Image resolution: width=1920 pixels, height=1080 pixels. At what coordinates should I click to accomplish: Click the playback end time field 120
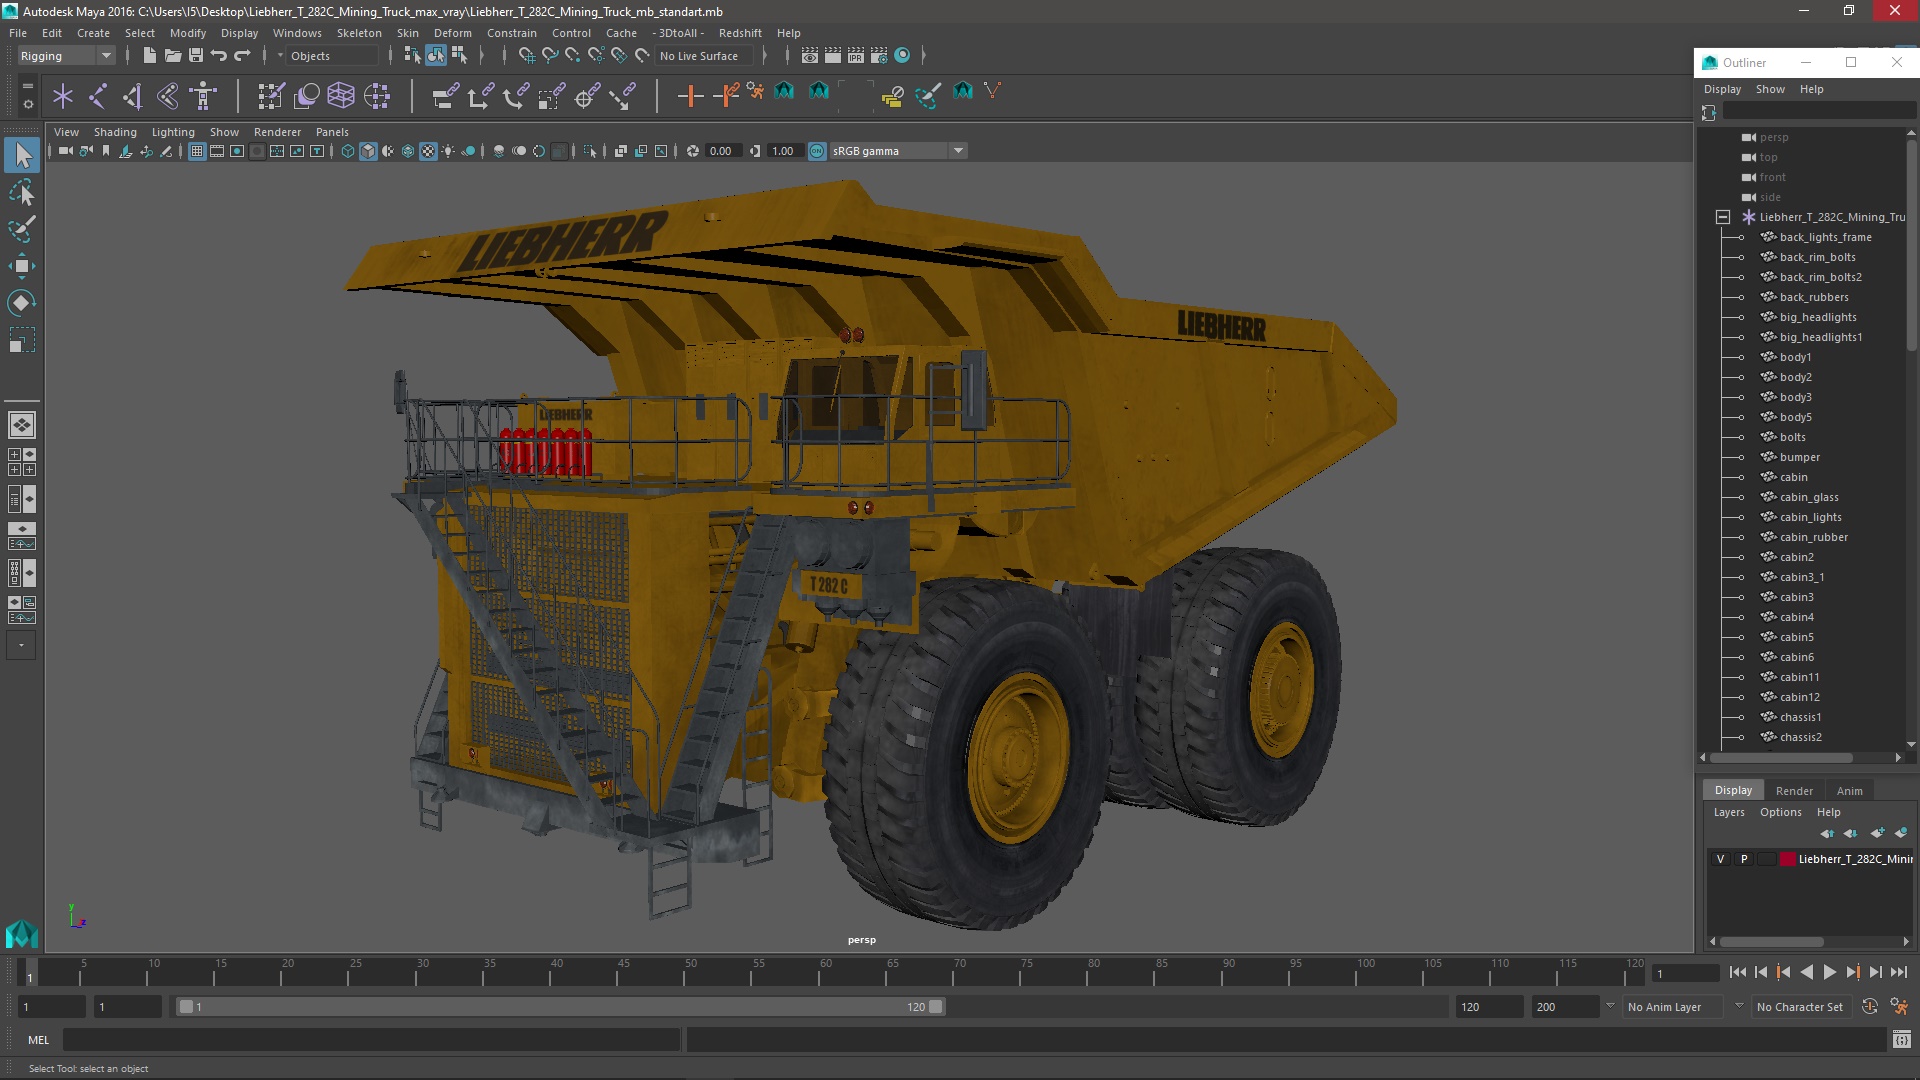[1488, 1007]
